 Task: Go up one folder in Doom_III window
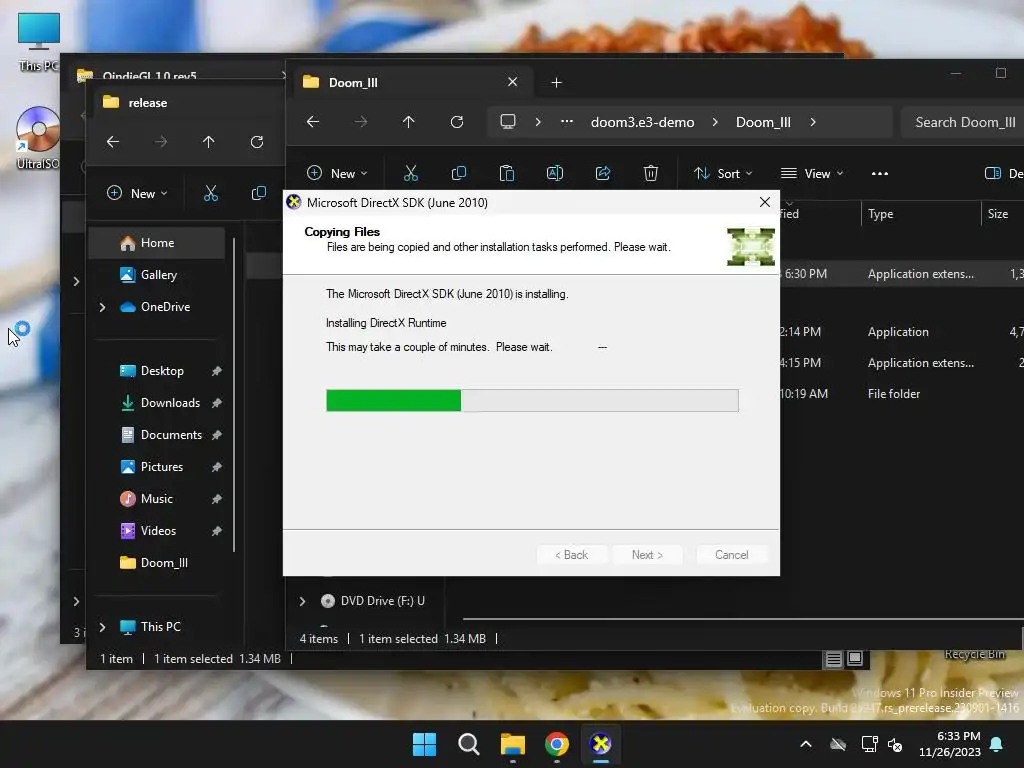point(408,121)
